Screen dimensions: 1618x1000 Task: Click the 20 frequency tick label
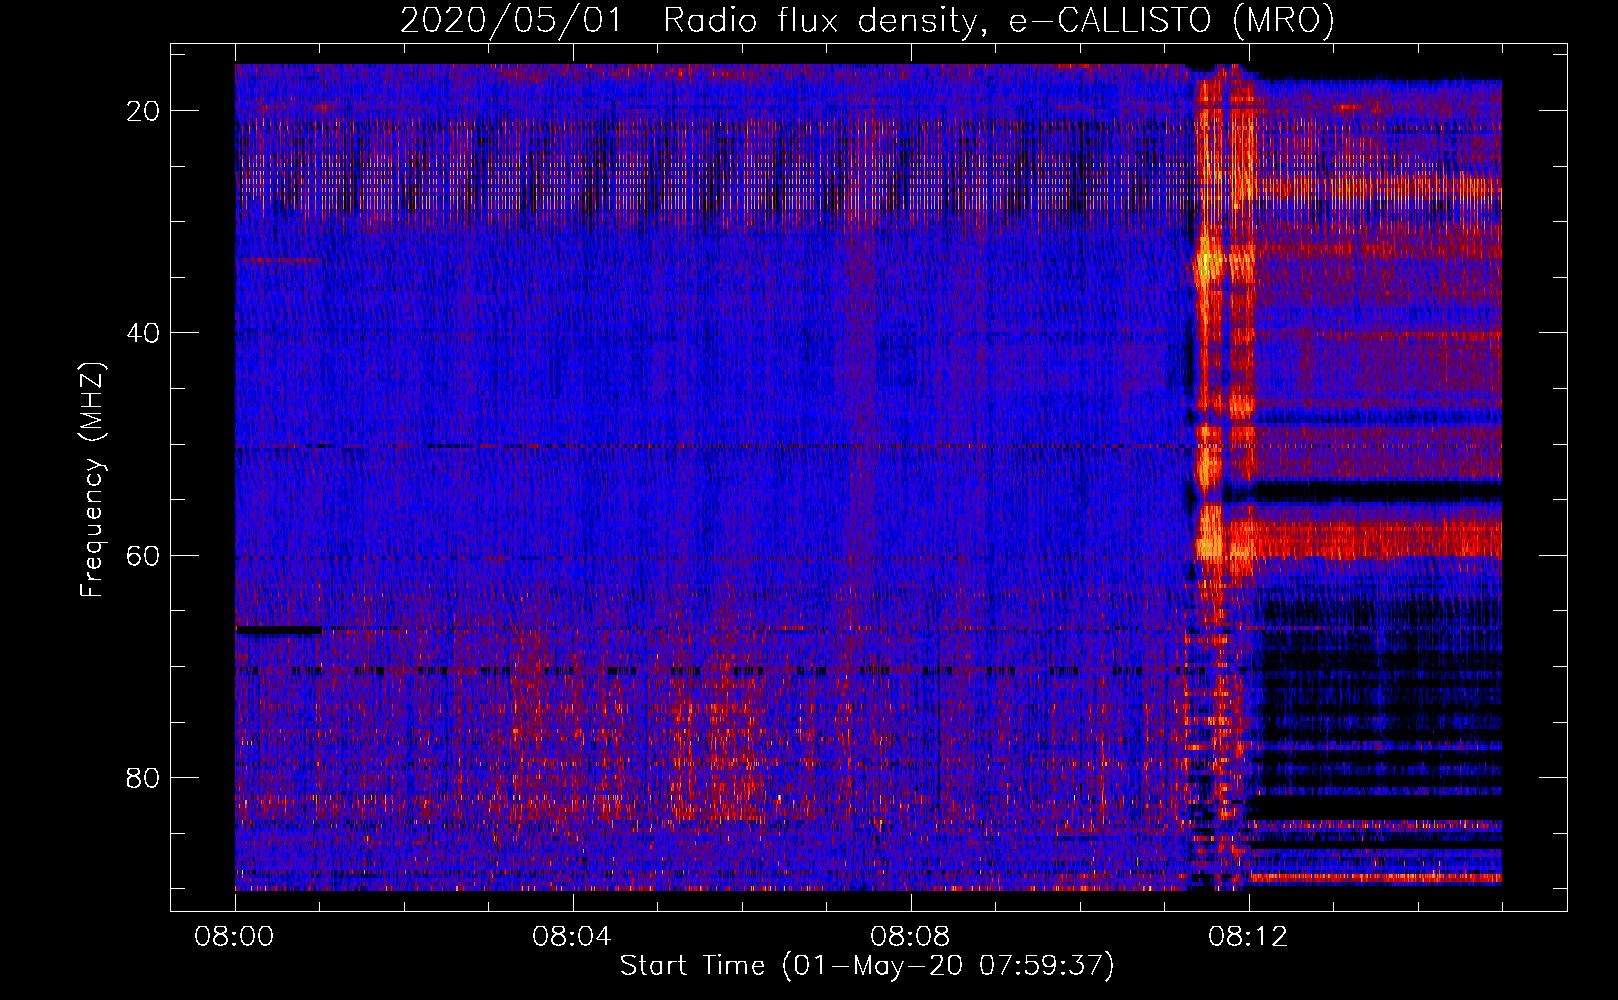(143, 111)
